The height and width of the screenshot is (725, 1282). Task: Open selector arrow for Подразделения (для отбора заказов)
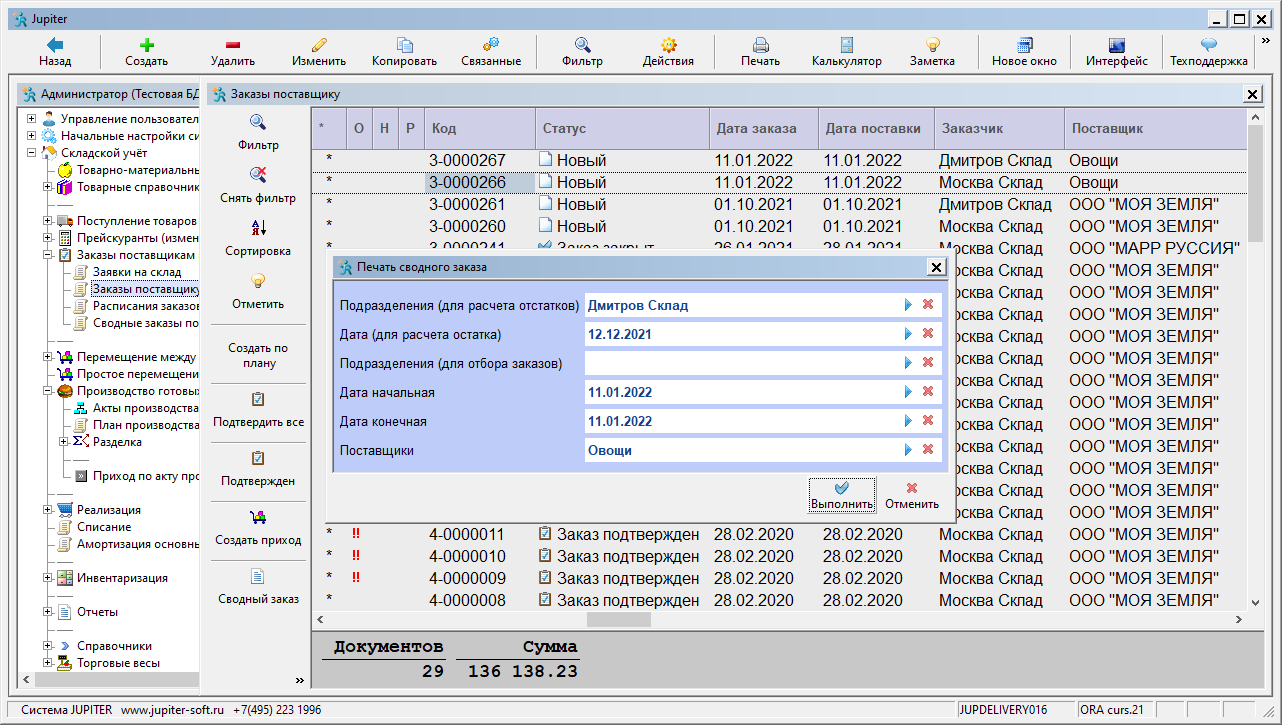click(908, 363)
